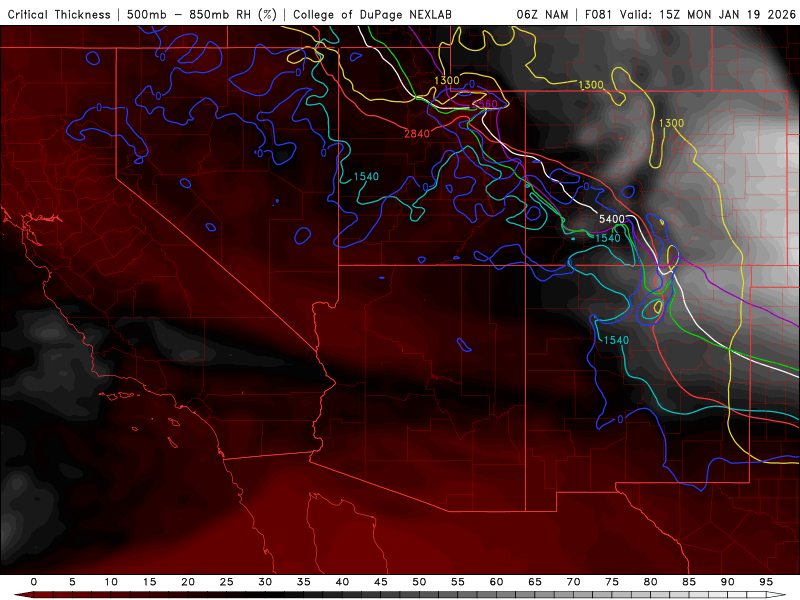Click the '75' legend tick label

(612, 582)
